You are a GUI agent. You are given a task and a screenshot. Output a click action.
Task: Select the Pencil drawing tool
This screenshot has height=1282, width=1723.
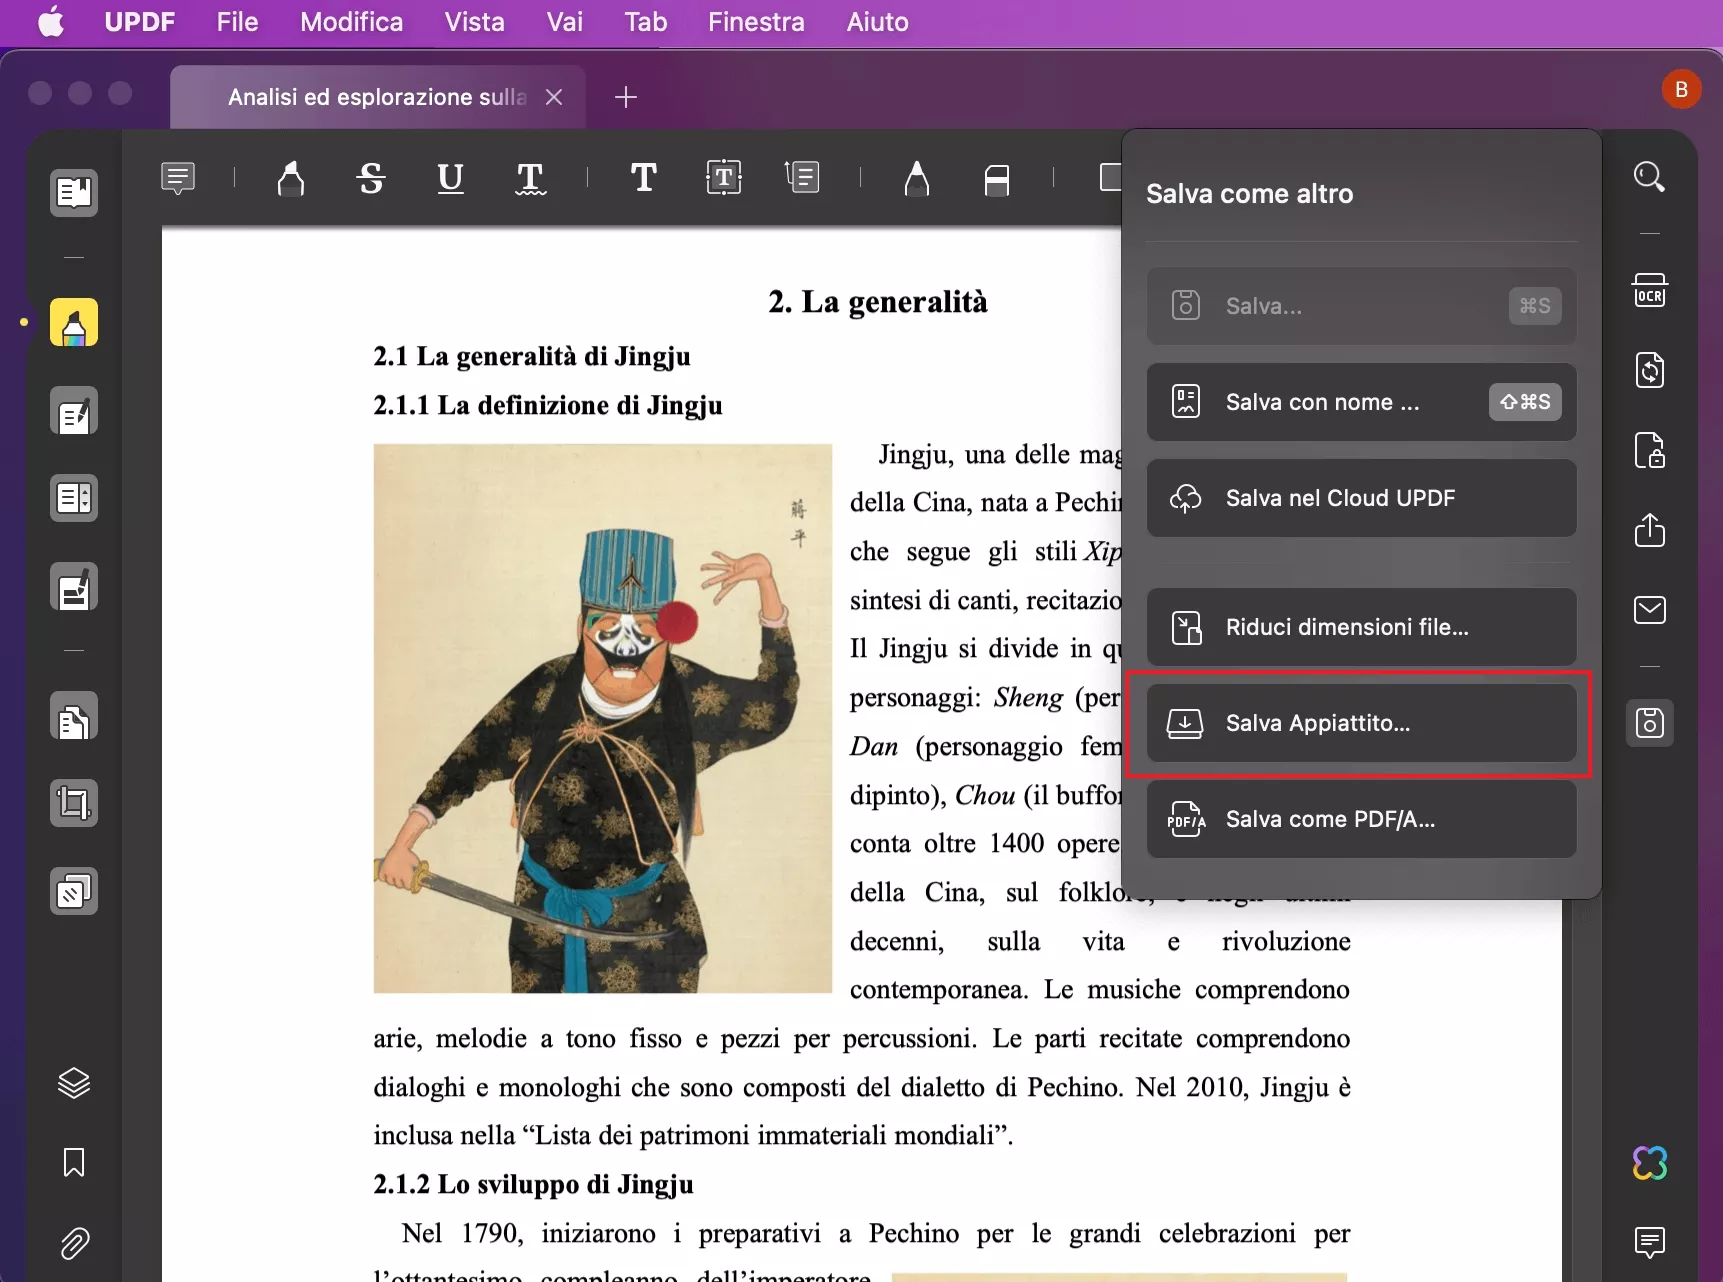(917, 178)
